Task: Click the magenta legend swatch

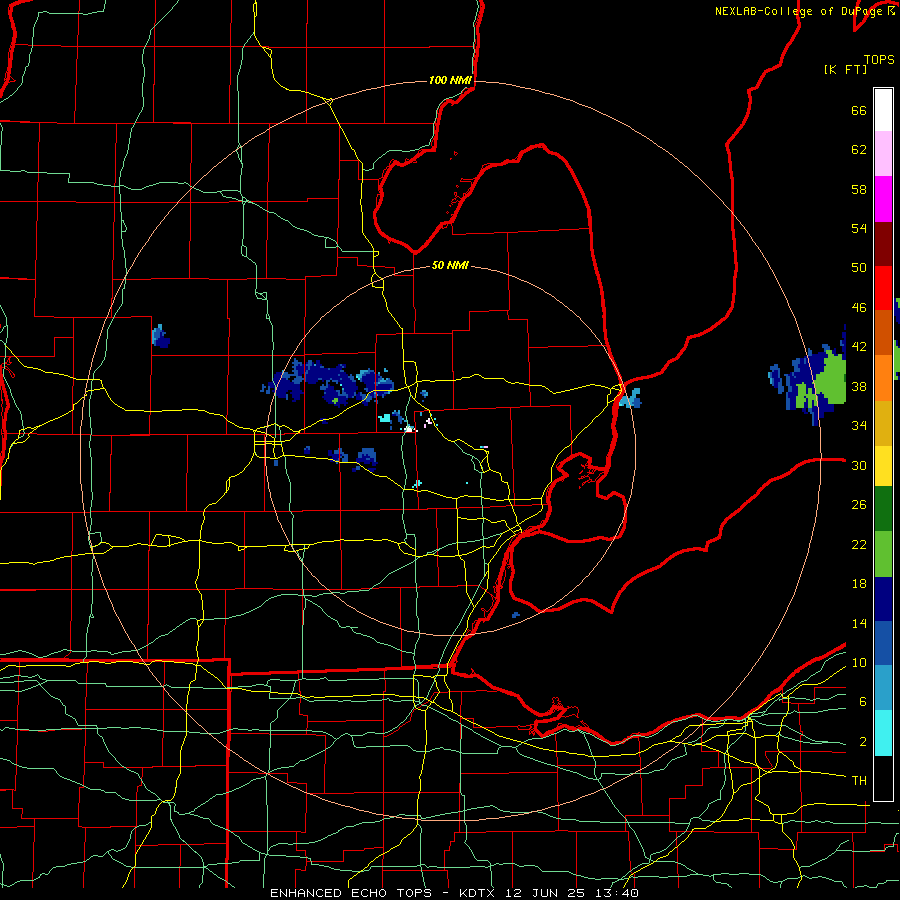Action: 883,199
